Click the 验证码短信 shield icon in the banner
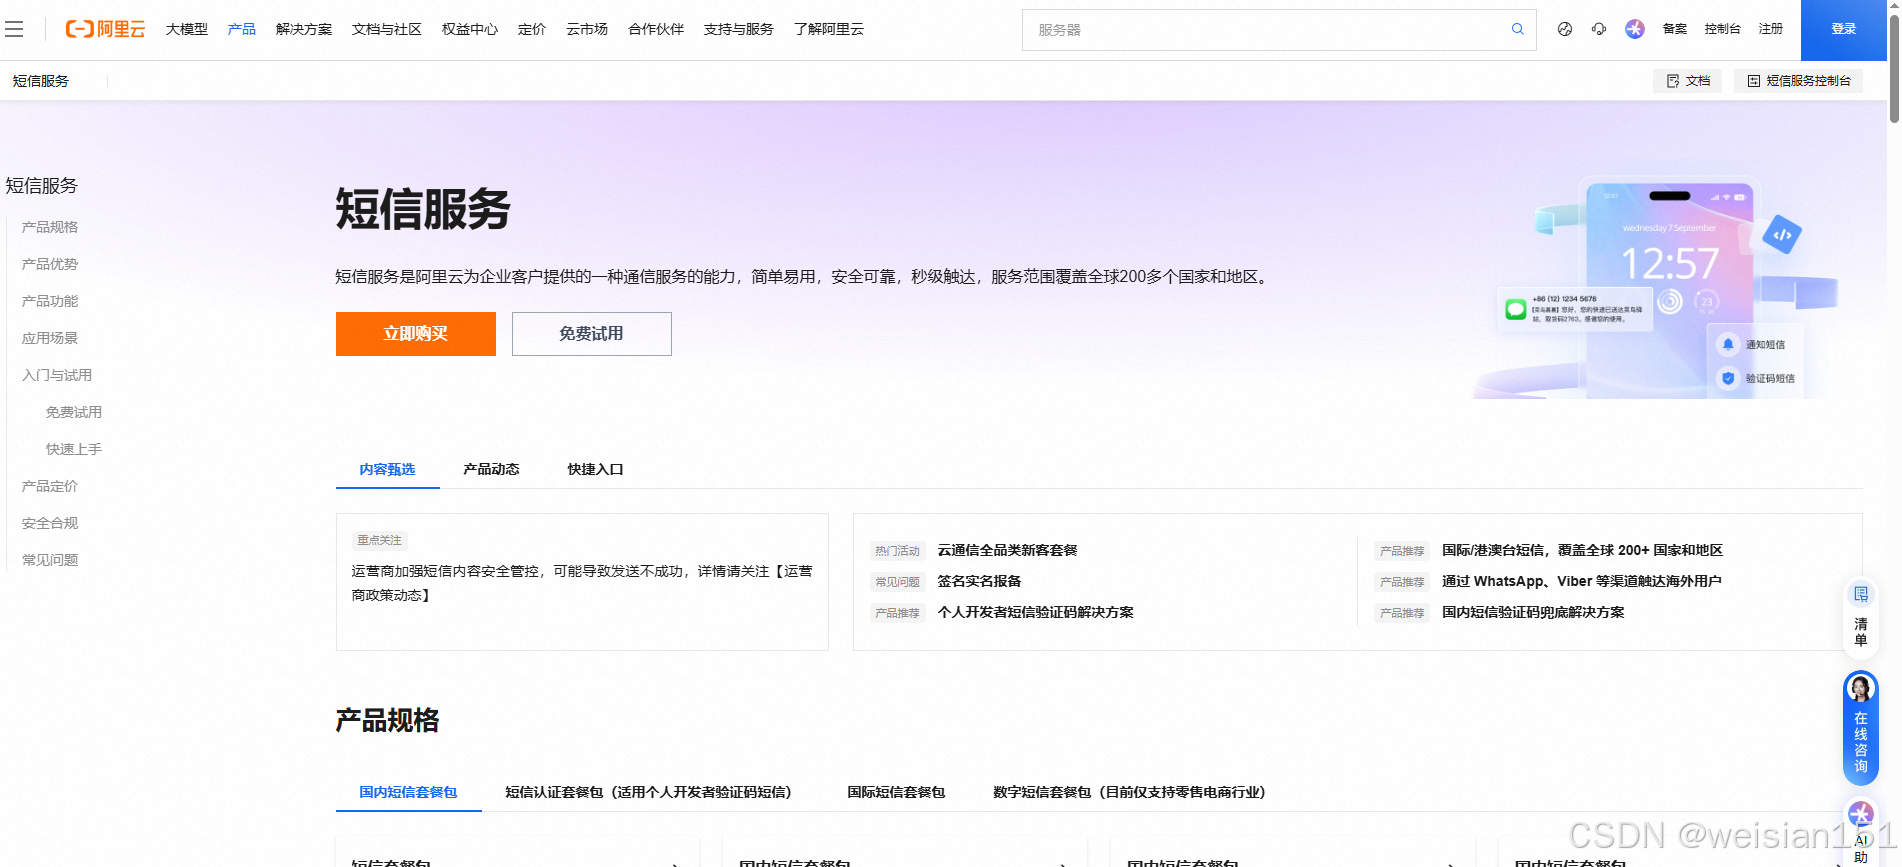The width and height of the screenshot is (1902, 867). coord(1728,378)
